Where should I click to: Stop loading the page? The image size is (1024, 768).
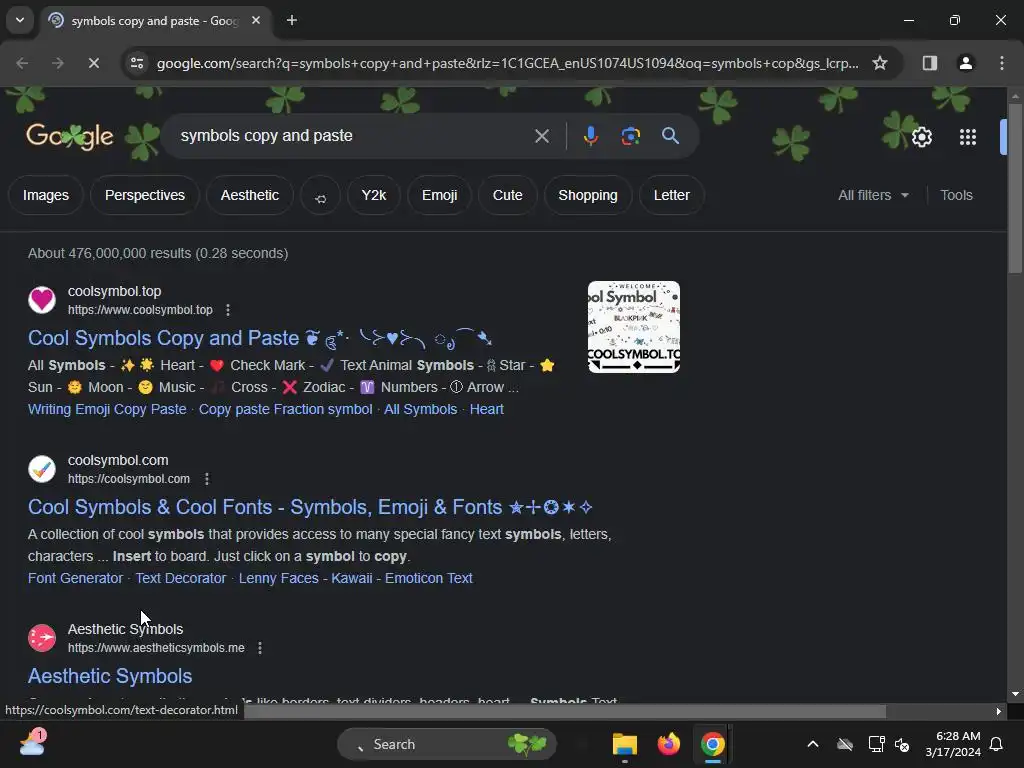click(x=93, y=63)
